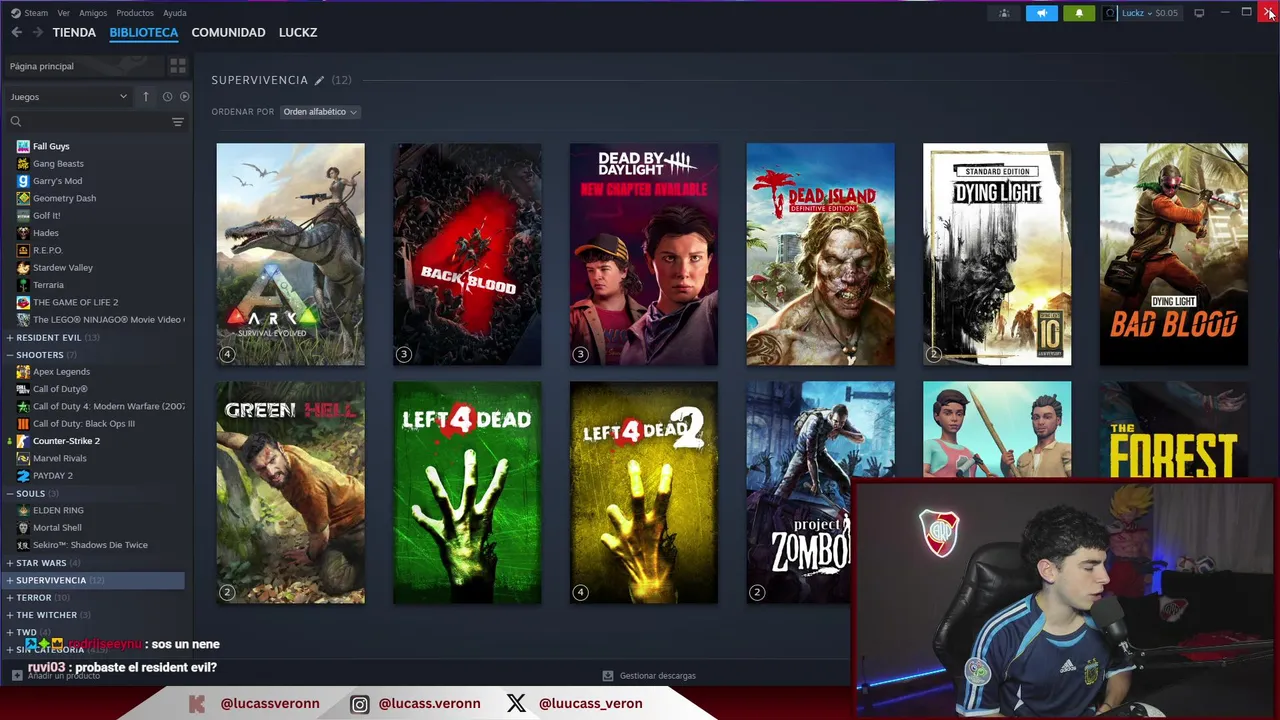
Task: Open the Steam menu
Action: click(36, 13)
